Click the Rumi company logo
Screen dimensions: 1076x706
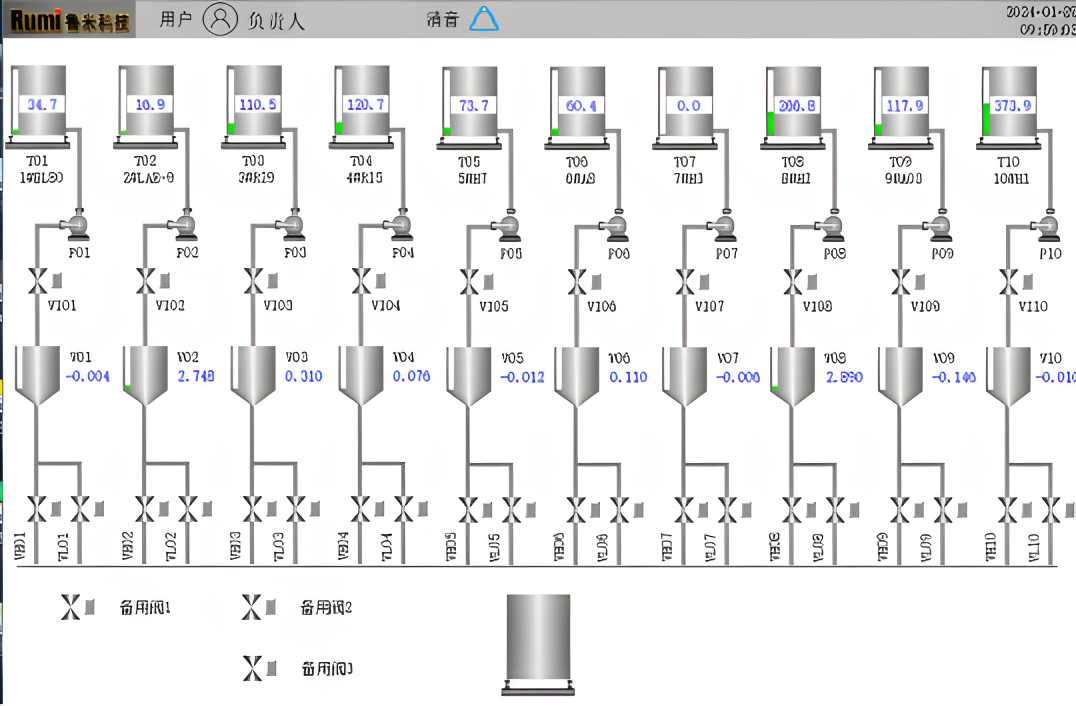[68, 19]
